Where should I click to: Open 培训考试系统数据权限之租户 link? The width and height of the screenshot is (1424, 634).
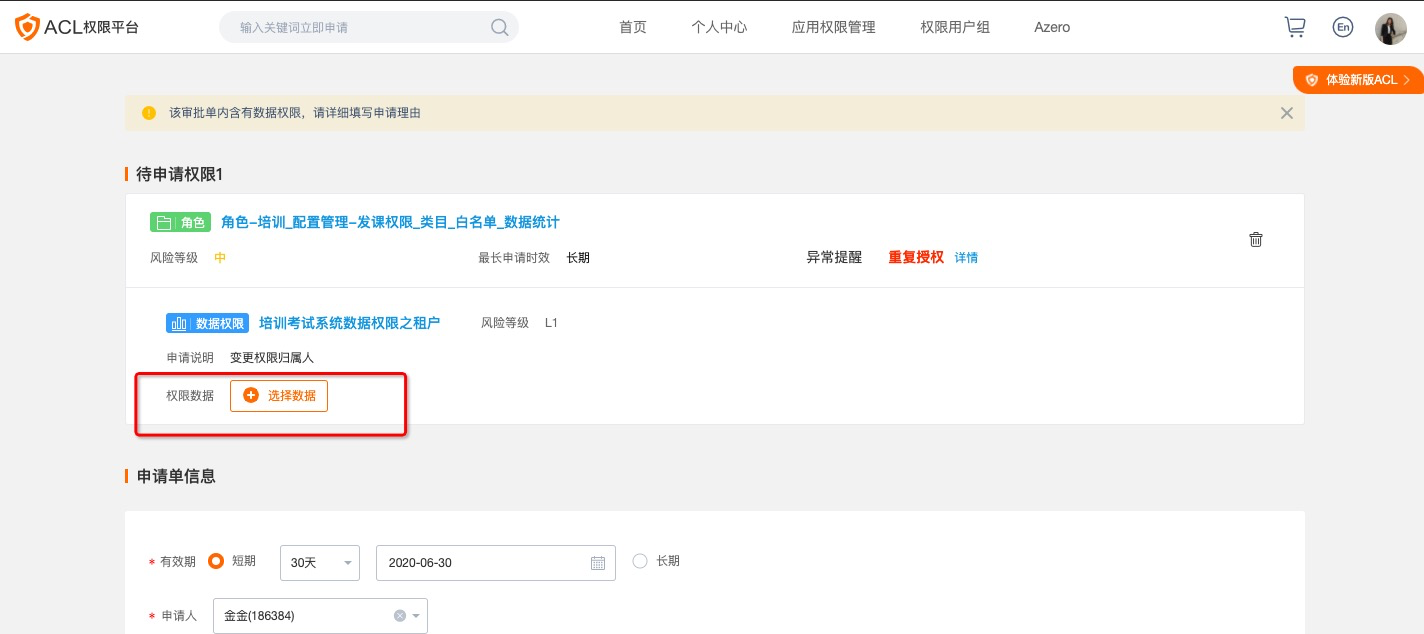coord(349,323)
